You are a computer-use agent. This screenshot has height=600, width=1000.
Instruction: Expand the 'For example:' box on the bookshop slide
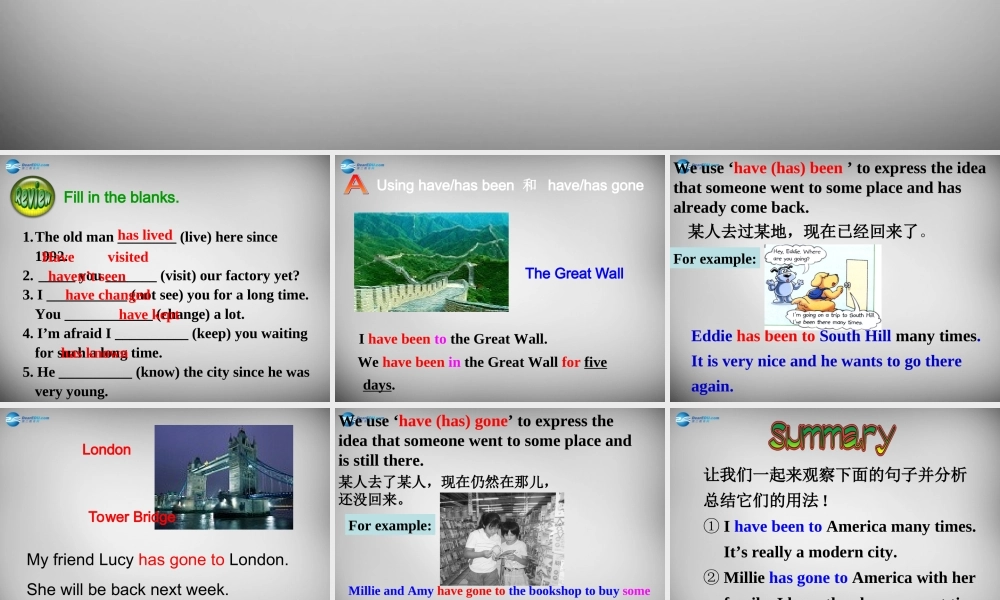389,525
